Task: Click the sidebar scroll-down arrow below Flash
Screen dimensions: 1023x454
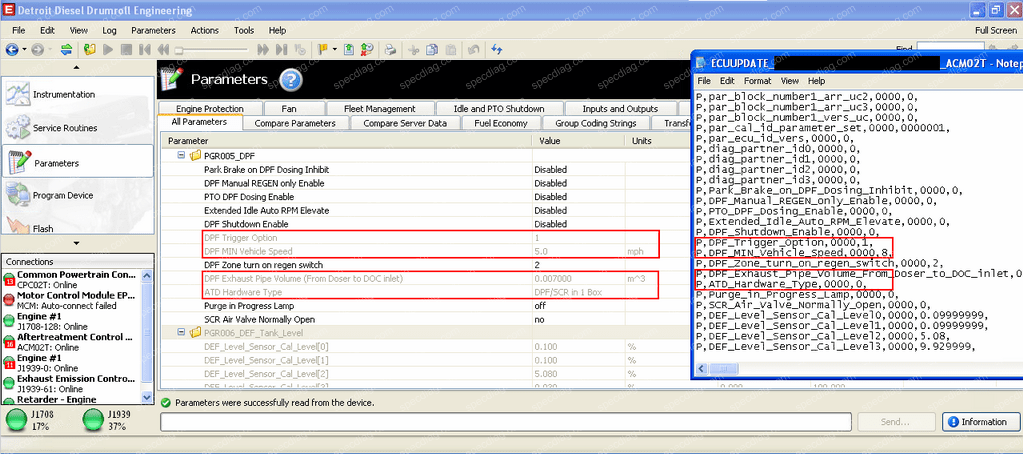Action: click(x=77, y=243)
